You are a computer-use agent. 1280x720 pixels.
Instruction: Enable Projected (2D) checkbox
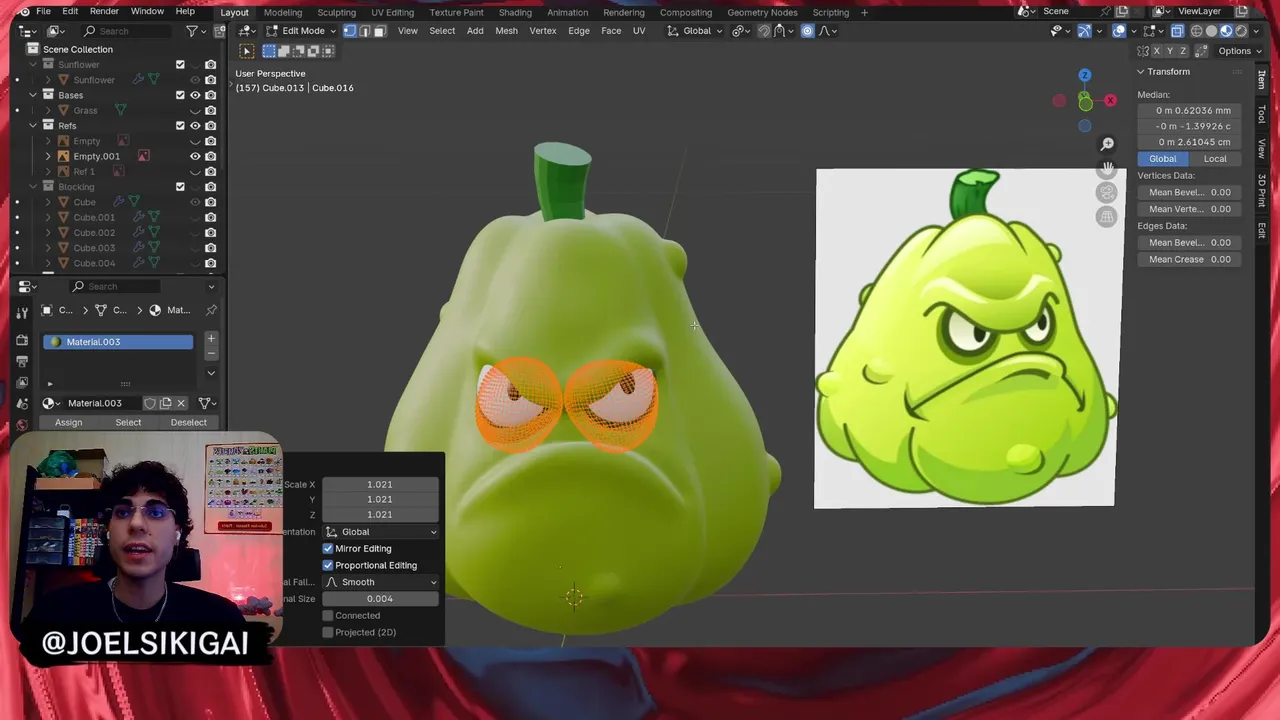pos(328,632)
